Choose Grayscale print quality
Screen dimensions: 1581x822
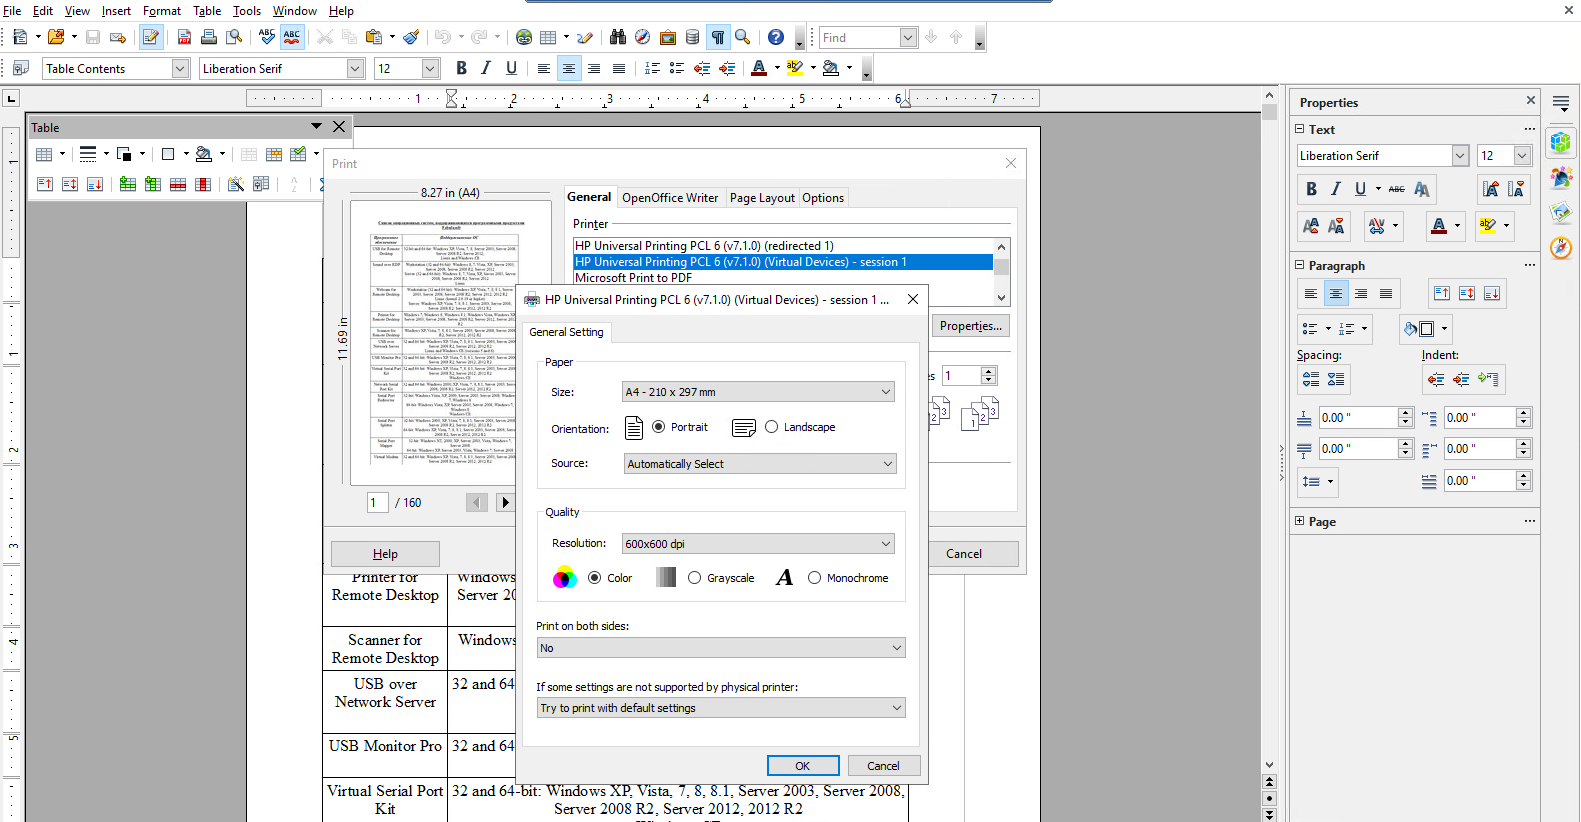pyautogui.click(x=694, y=578)
